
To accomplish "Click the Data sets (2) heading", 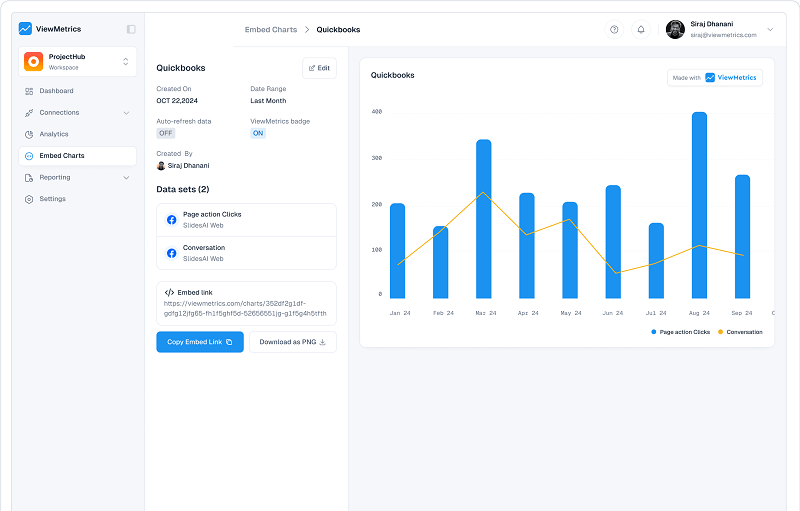I will (183, 189).
